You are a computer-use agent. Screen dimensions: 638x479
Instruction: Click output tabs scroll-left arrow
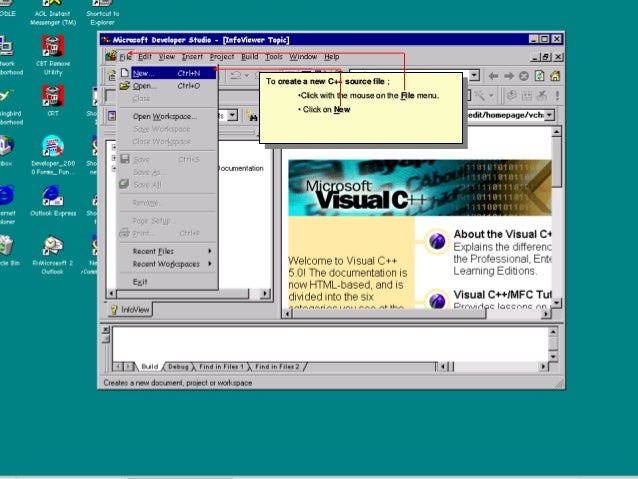click(x=118, y=367)
